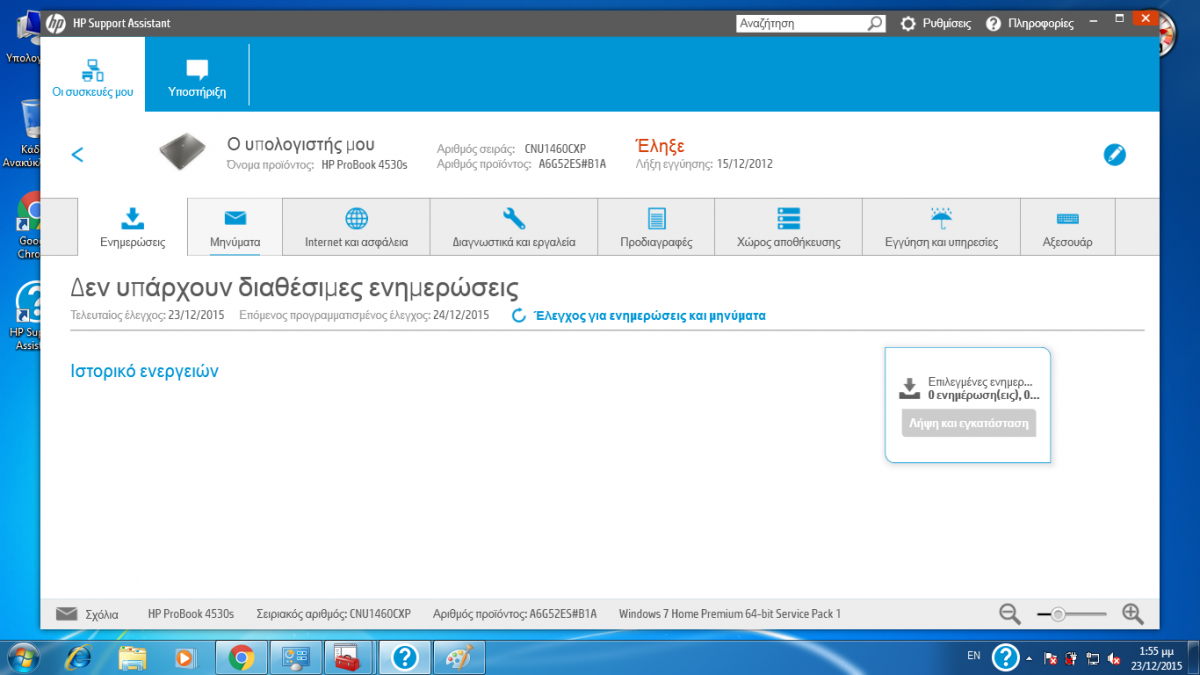
Task: Click the Ιστορικό ενεργειών heading
Action: tap(144, 371)
